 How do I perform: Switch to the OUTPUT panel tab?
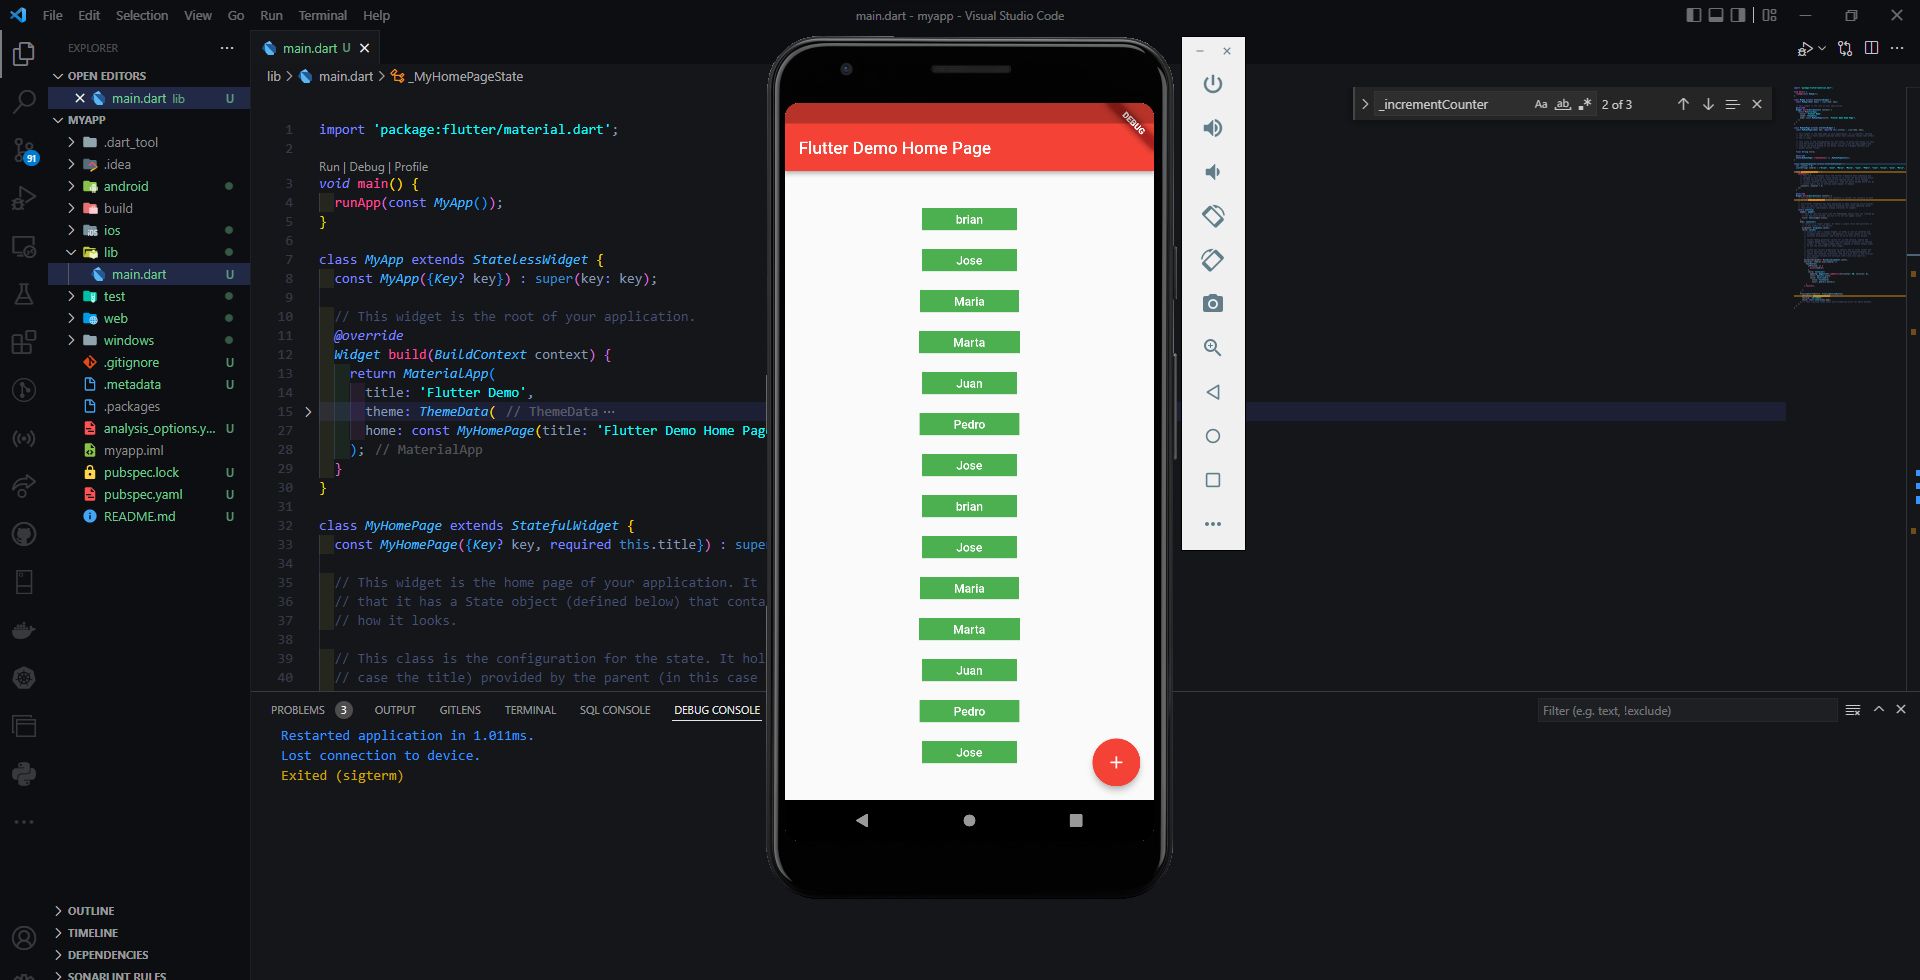395,710
